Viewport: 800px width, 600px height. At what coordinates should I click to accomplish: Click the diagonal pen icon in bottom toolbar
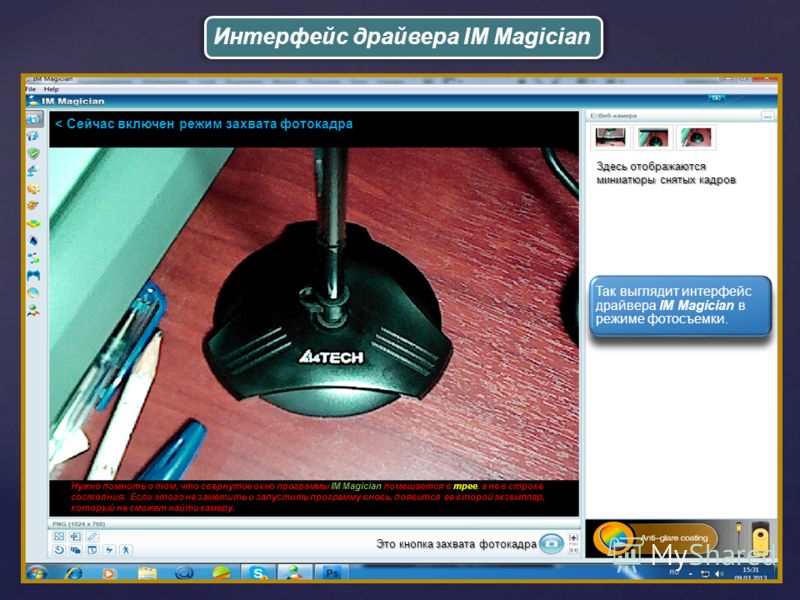pos(92,536)
